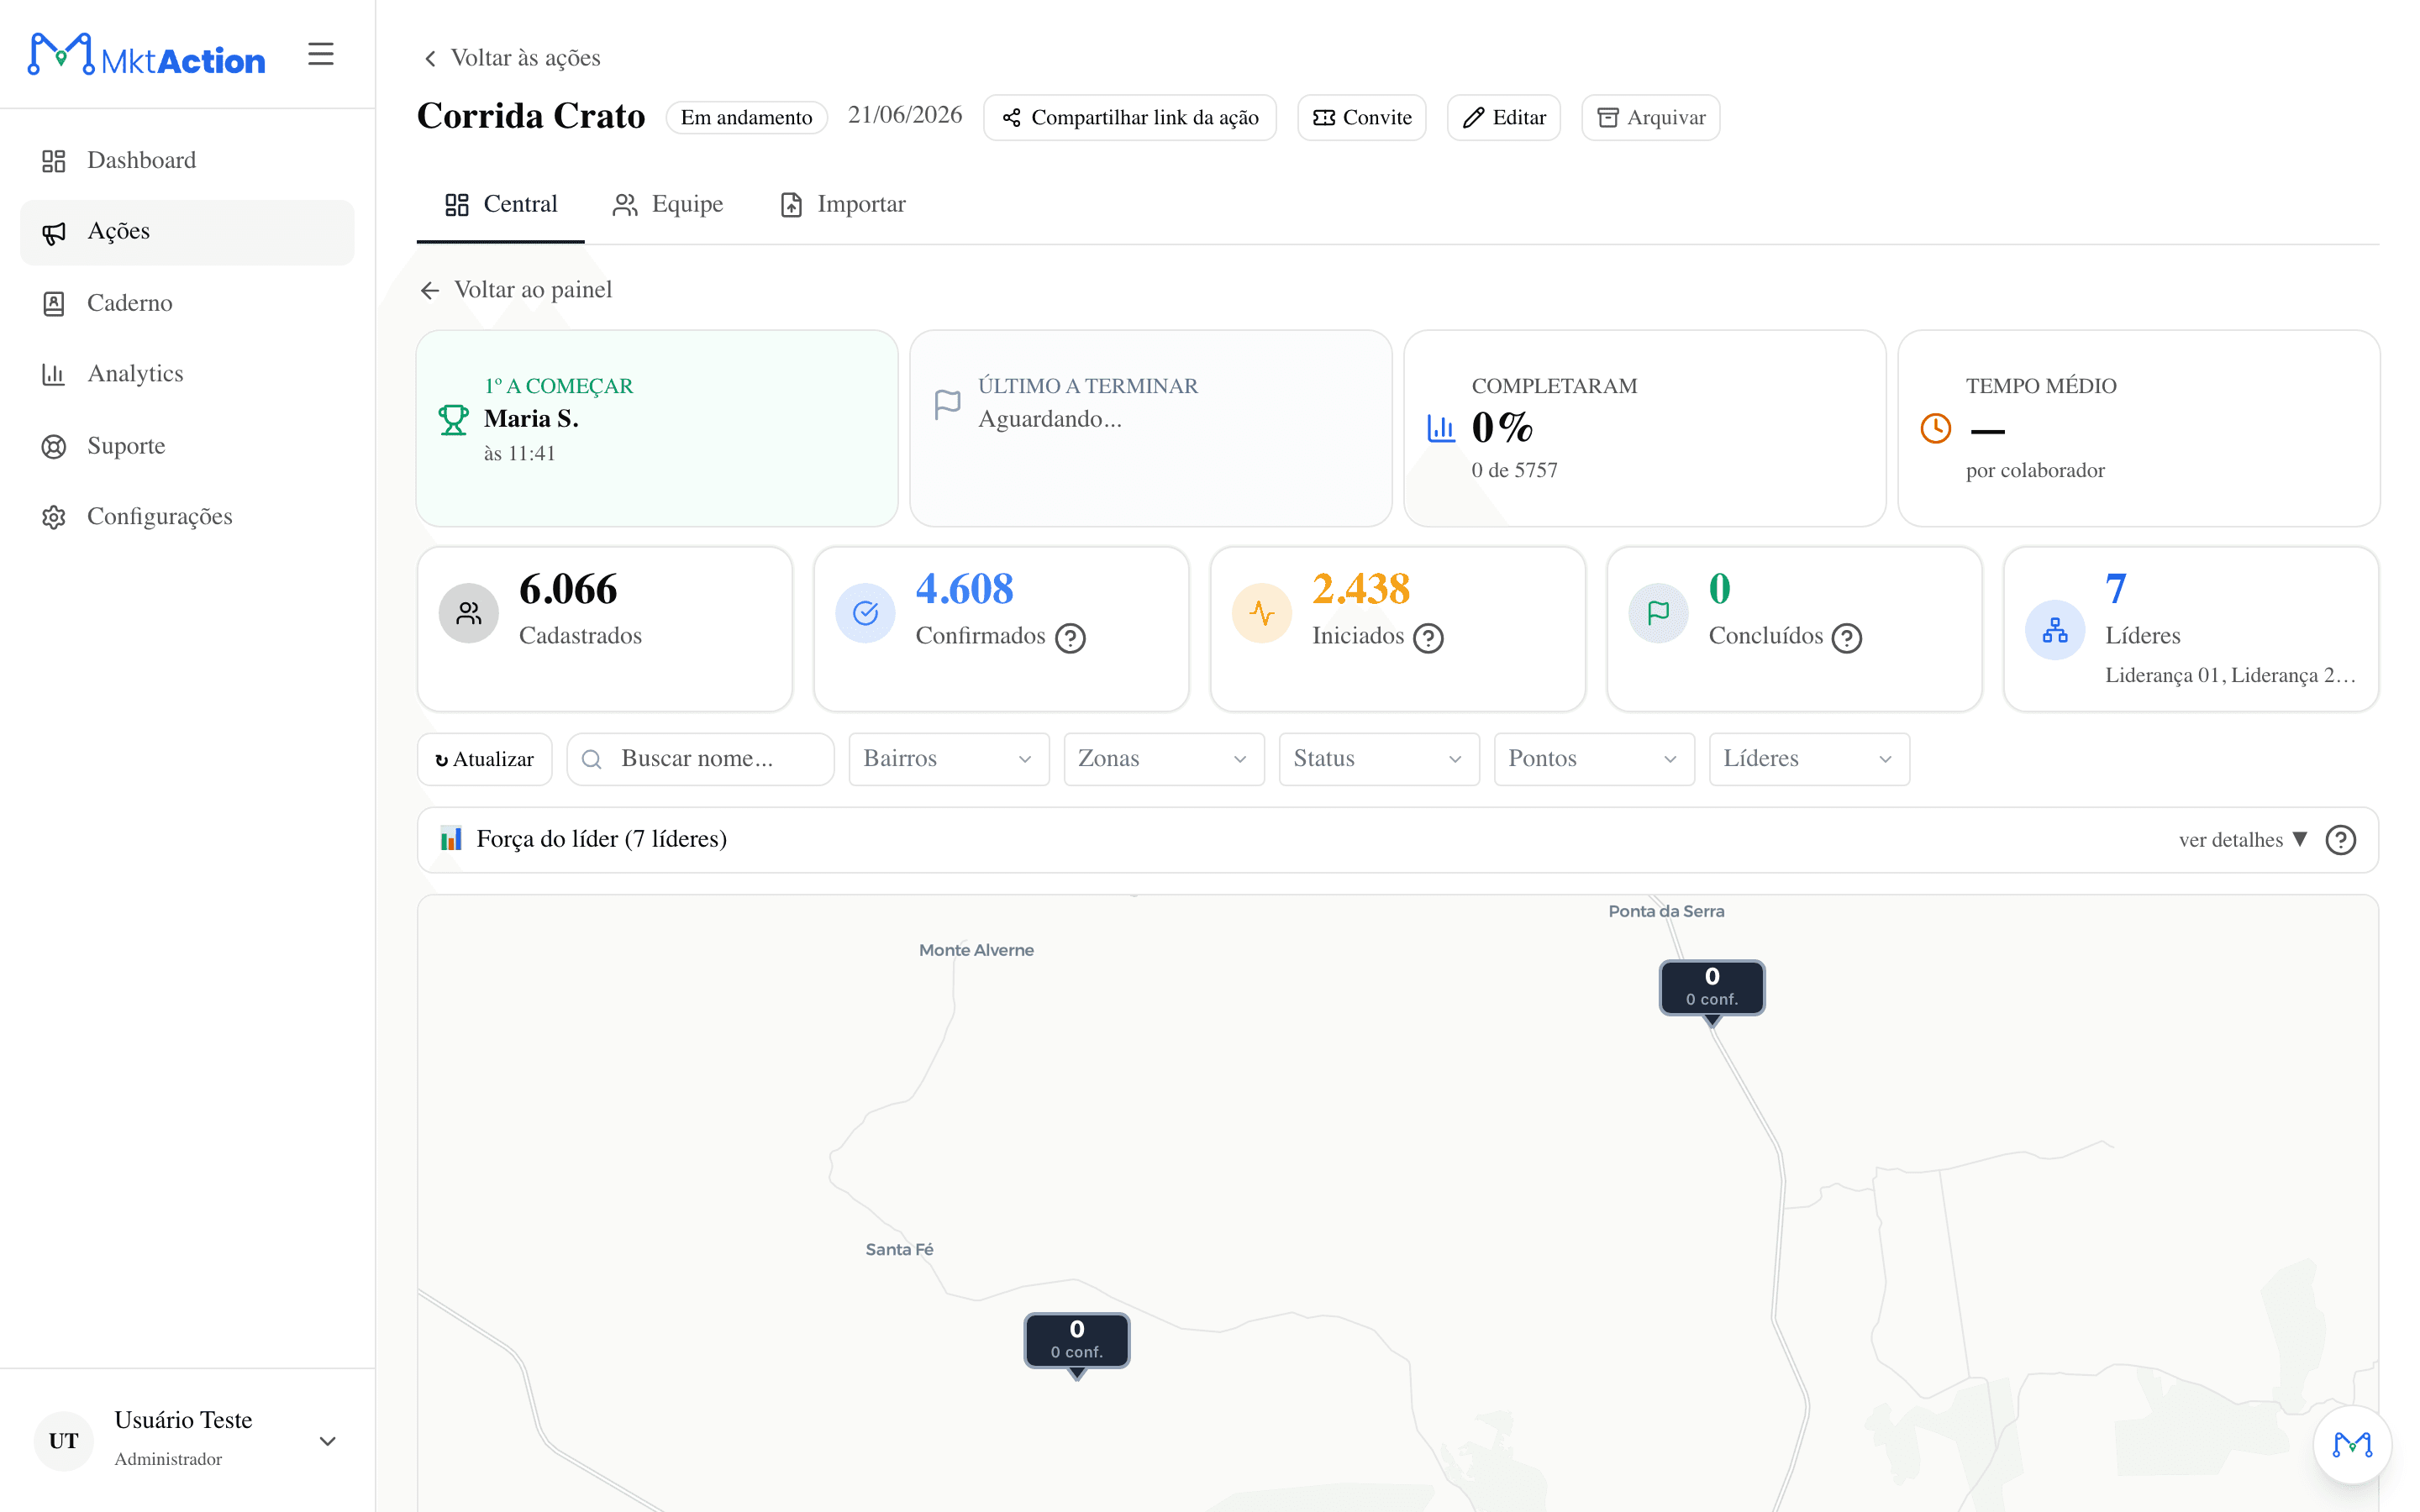2420x1512 pixels.
Task: Open the MktAction floating chat icon
Action: pyautogui.click(x=2352, y=1444)
